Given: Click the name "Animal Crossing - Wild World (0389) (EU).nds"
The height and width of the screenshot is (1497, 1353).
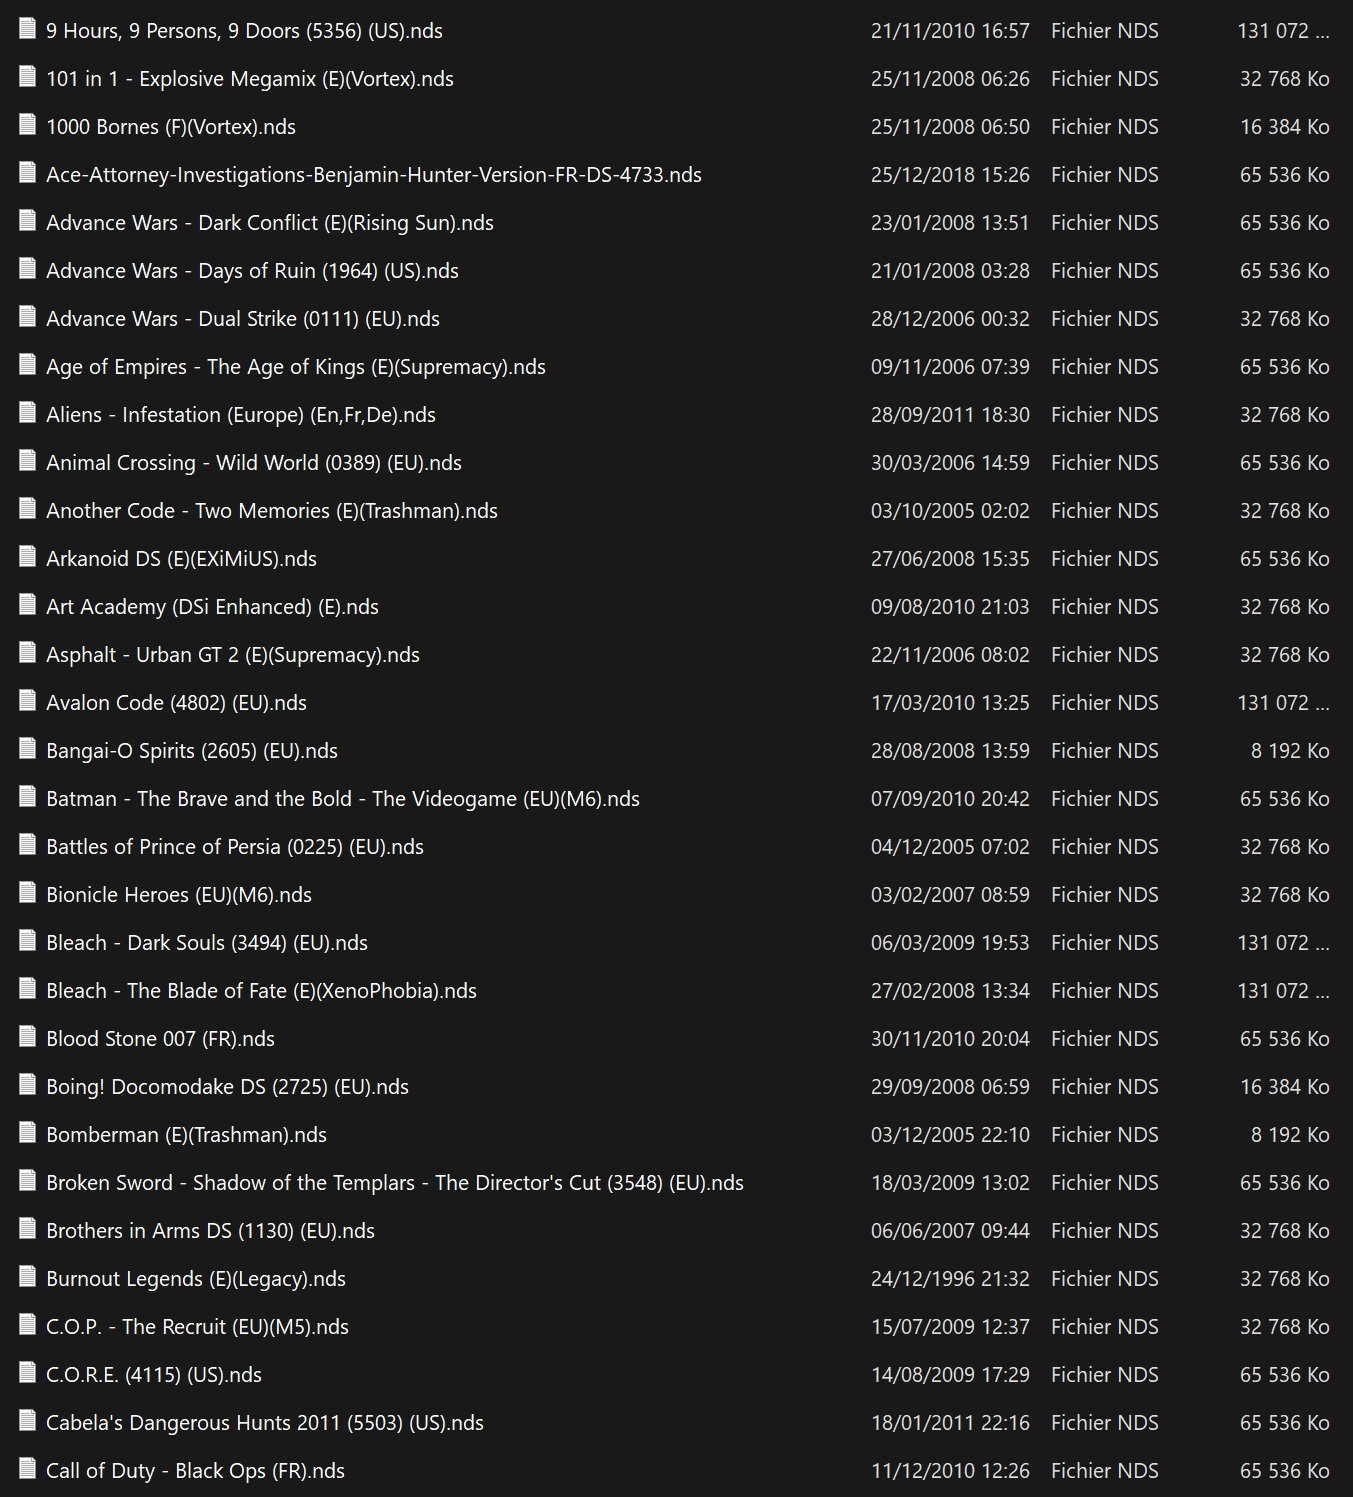Looking at the screenshot, I should 254,463.
